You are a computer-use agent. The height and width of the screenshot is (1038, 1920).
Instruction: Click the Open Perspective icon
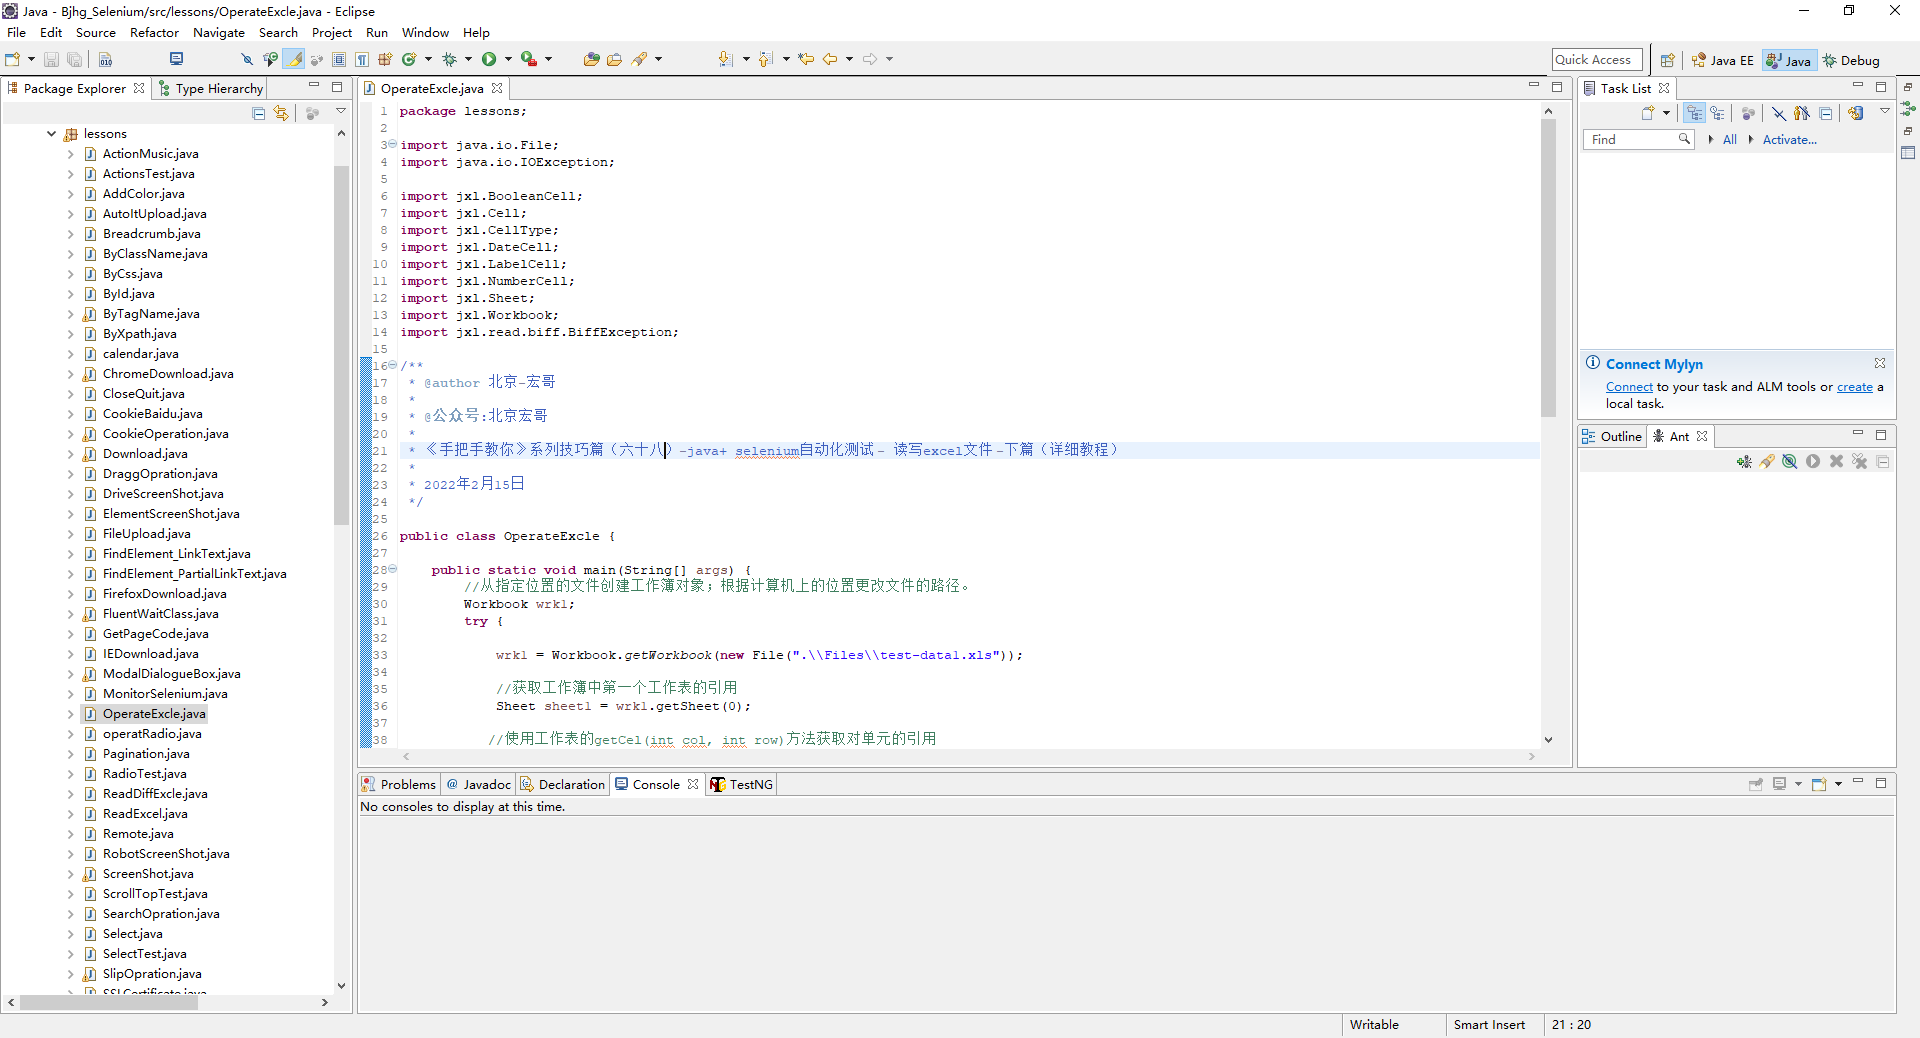tap(1667, 60)
